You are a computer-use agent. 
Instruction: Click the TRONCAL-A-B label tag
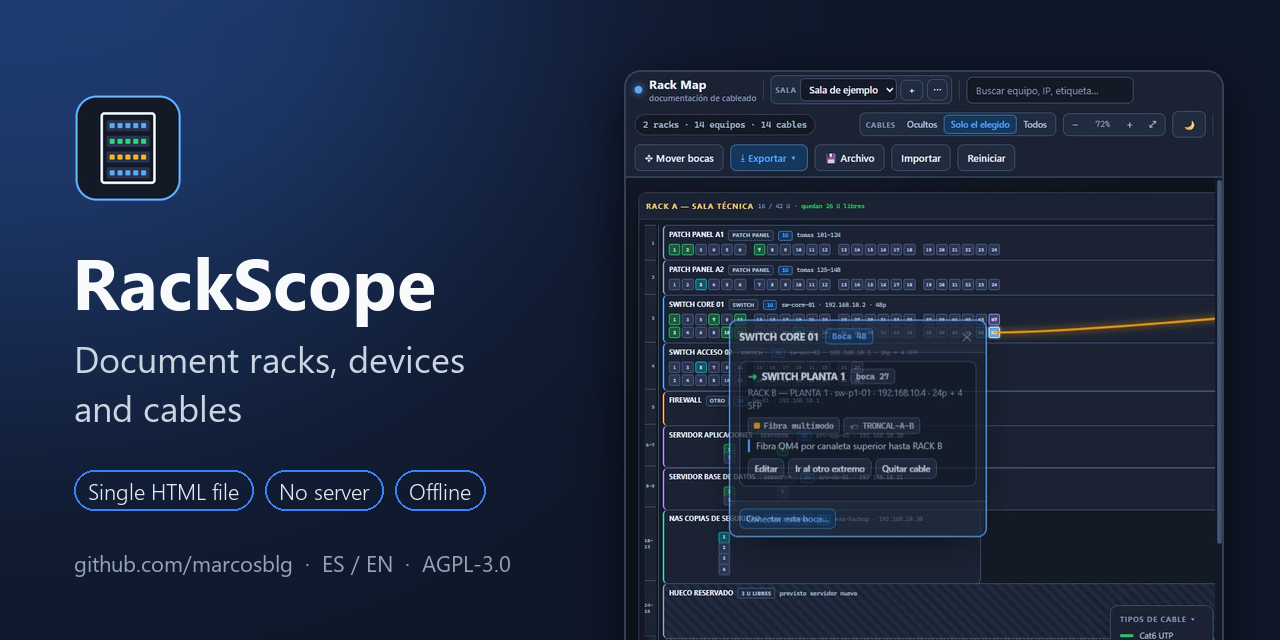(882, 426)
